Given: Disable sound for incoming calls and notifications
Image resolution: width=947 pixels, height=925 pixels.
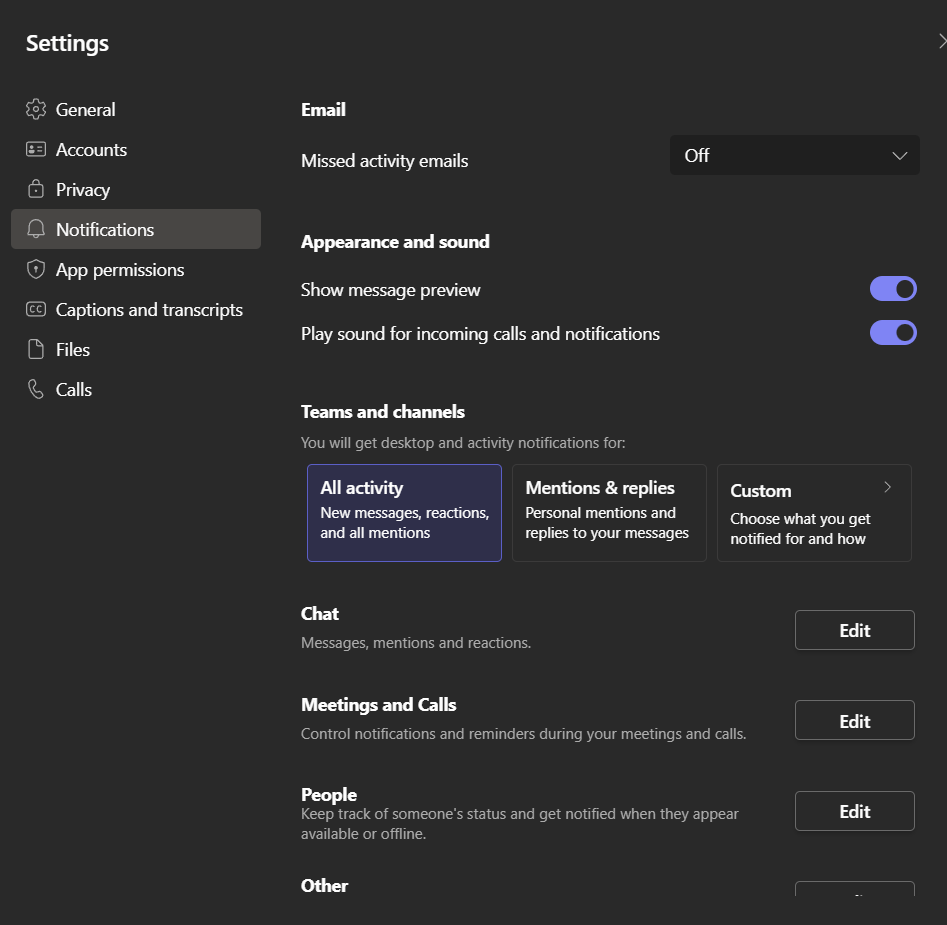Looking at the screenshot, I should click(893, 332).
